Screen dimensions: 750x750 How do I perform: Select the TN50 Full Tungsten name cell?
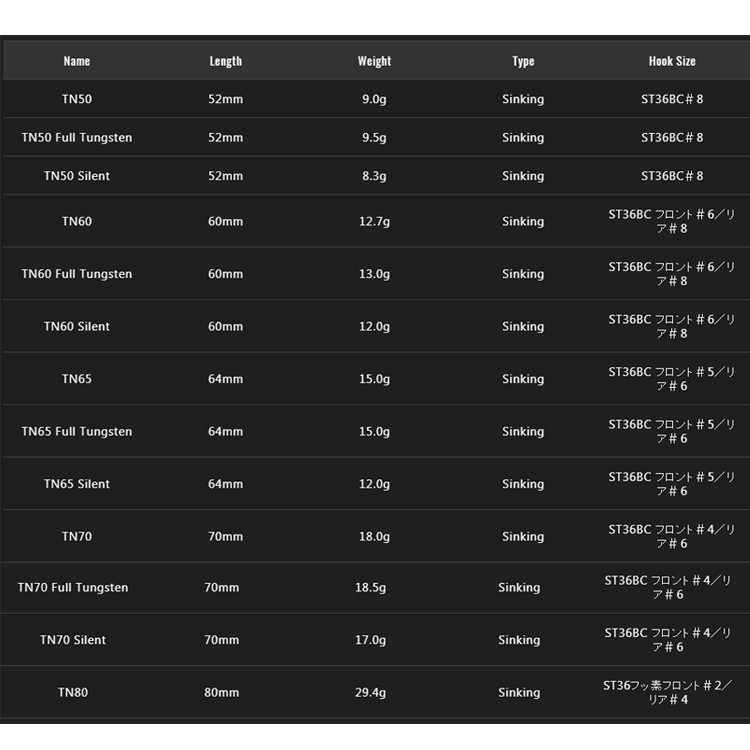pos(77,138)
